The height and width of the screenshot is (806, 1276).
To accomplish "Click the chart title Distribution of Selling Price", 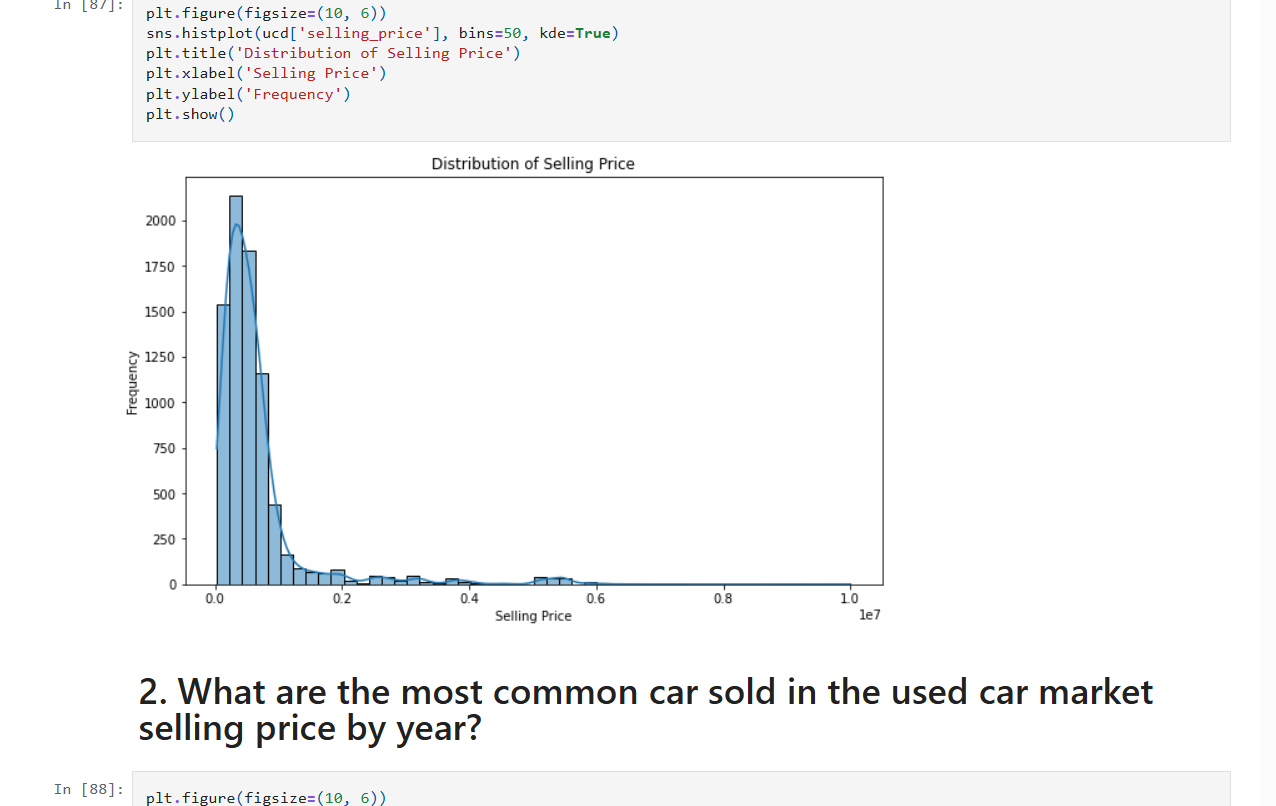I will (533, 164).
